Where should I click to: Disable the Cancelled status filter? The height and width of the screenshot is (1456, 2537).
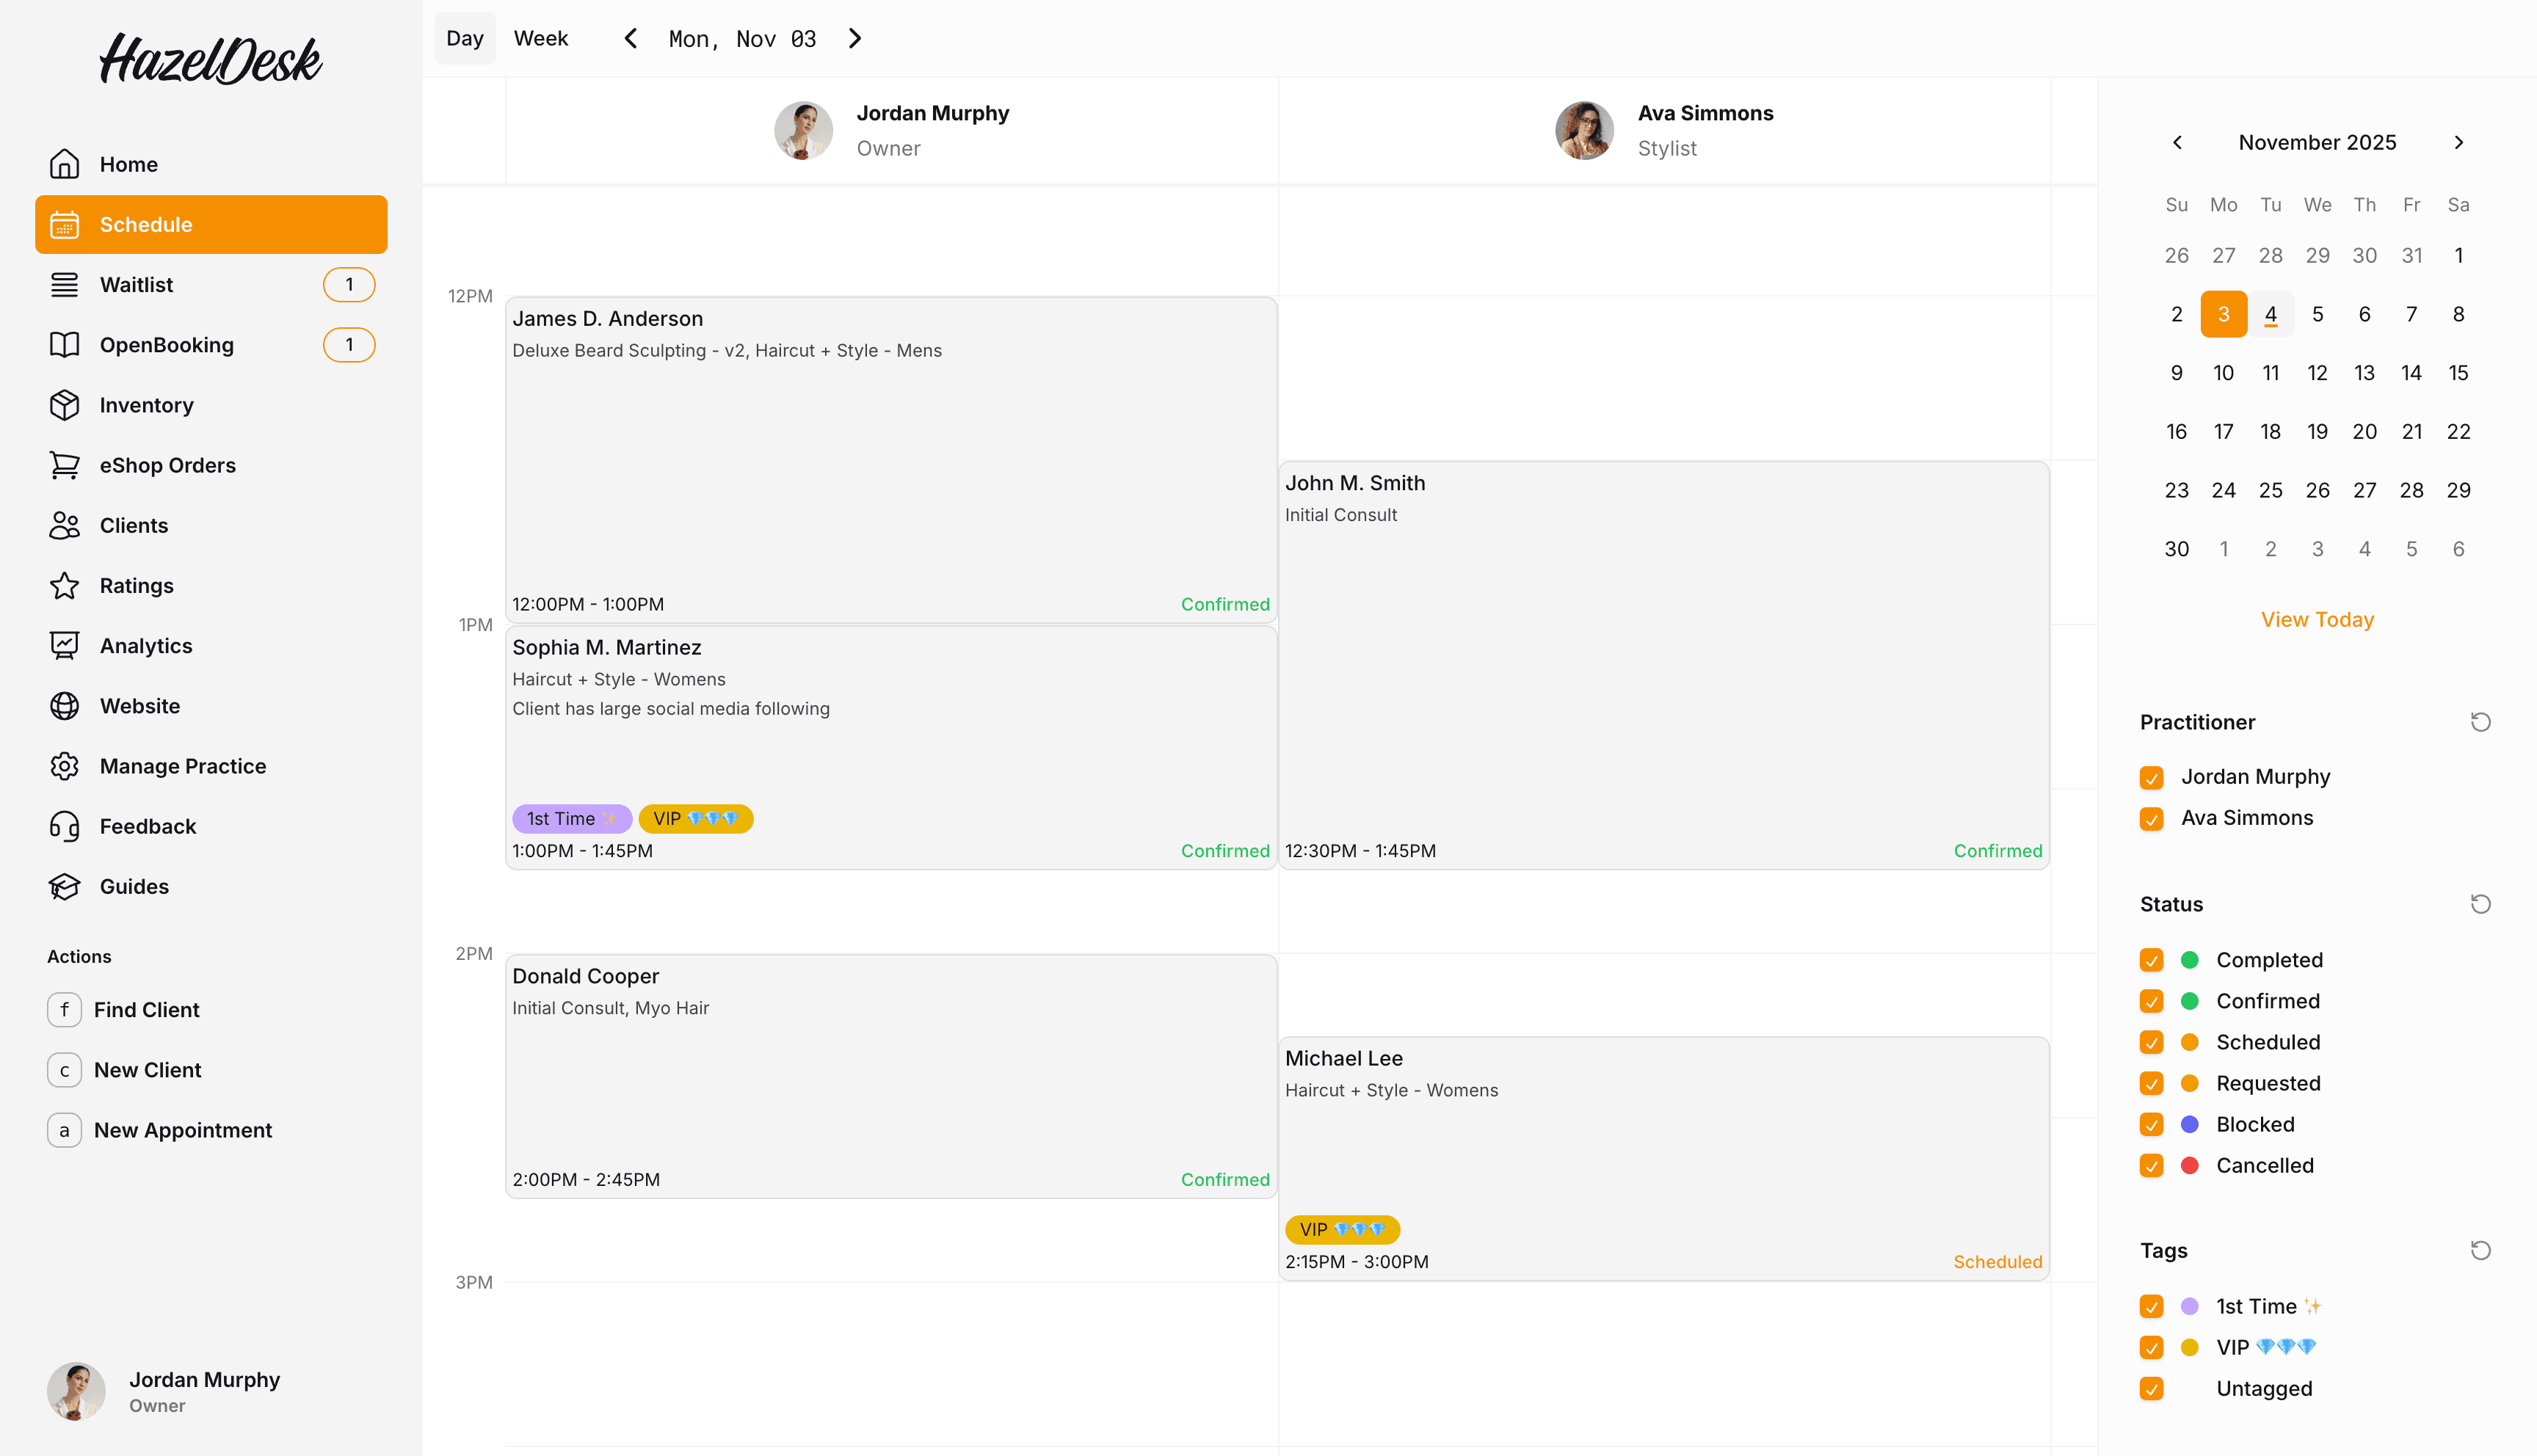[x=2152, y=1165]
